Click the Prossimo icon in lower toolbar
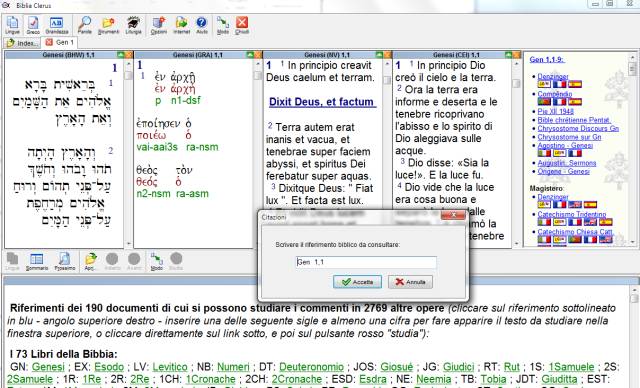This screenshot has width=640, height=388. tap(64, 262)
